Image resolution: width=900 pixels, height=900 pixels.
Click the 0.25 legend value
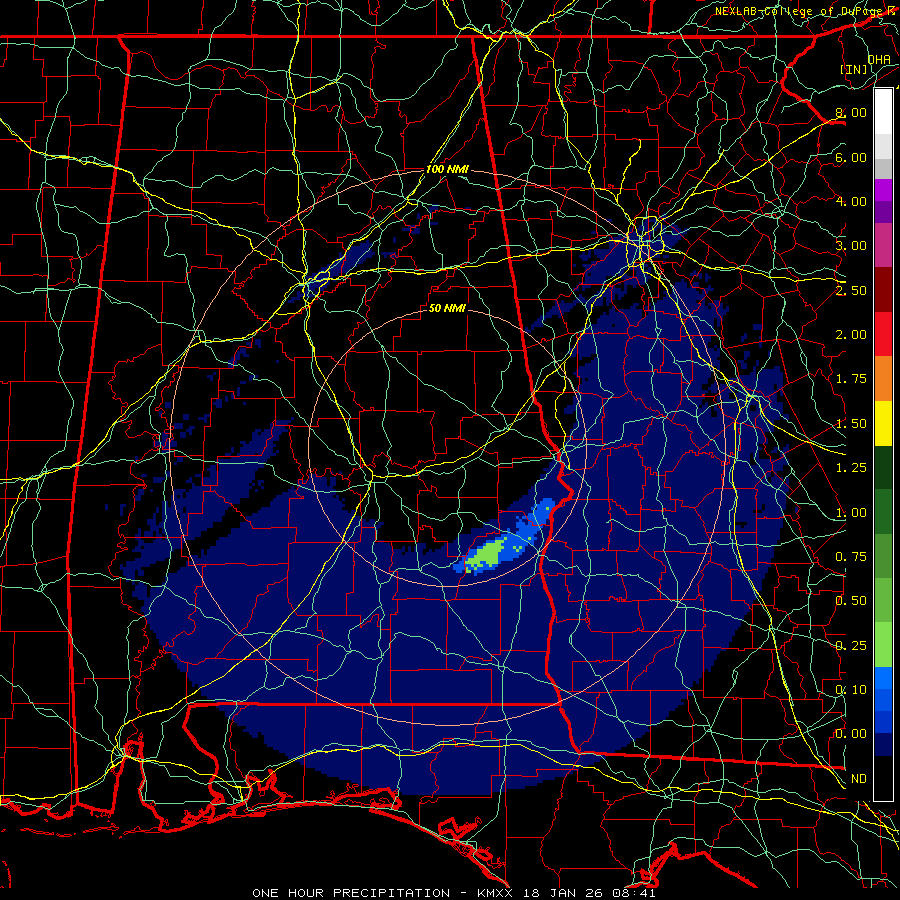tap(851, 646)
